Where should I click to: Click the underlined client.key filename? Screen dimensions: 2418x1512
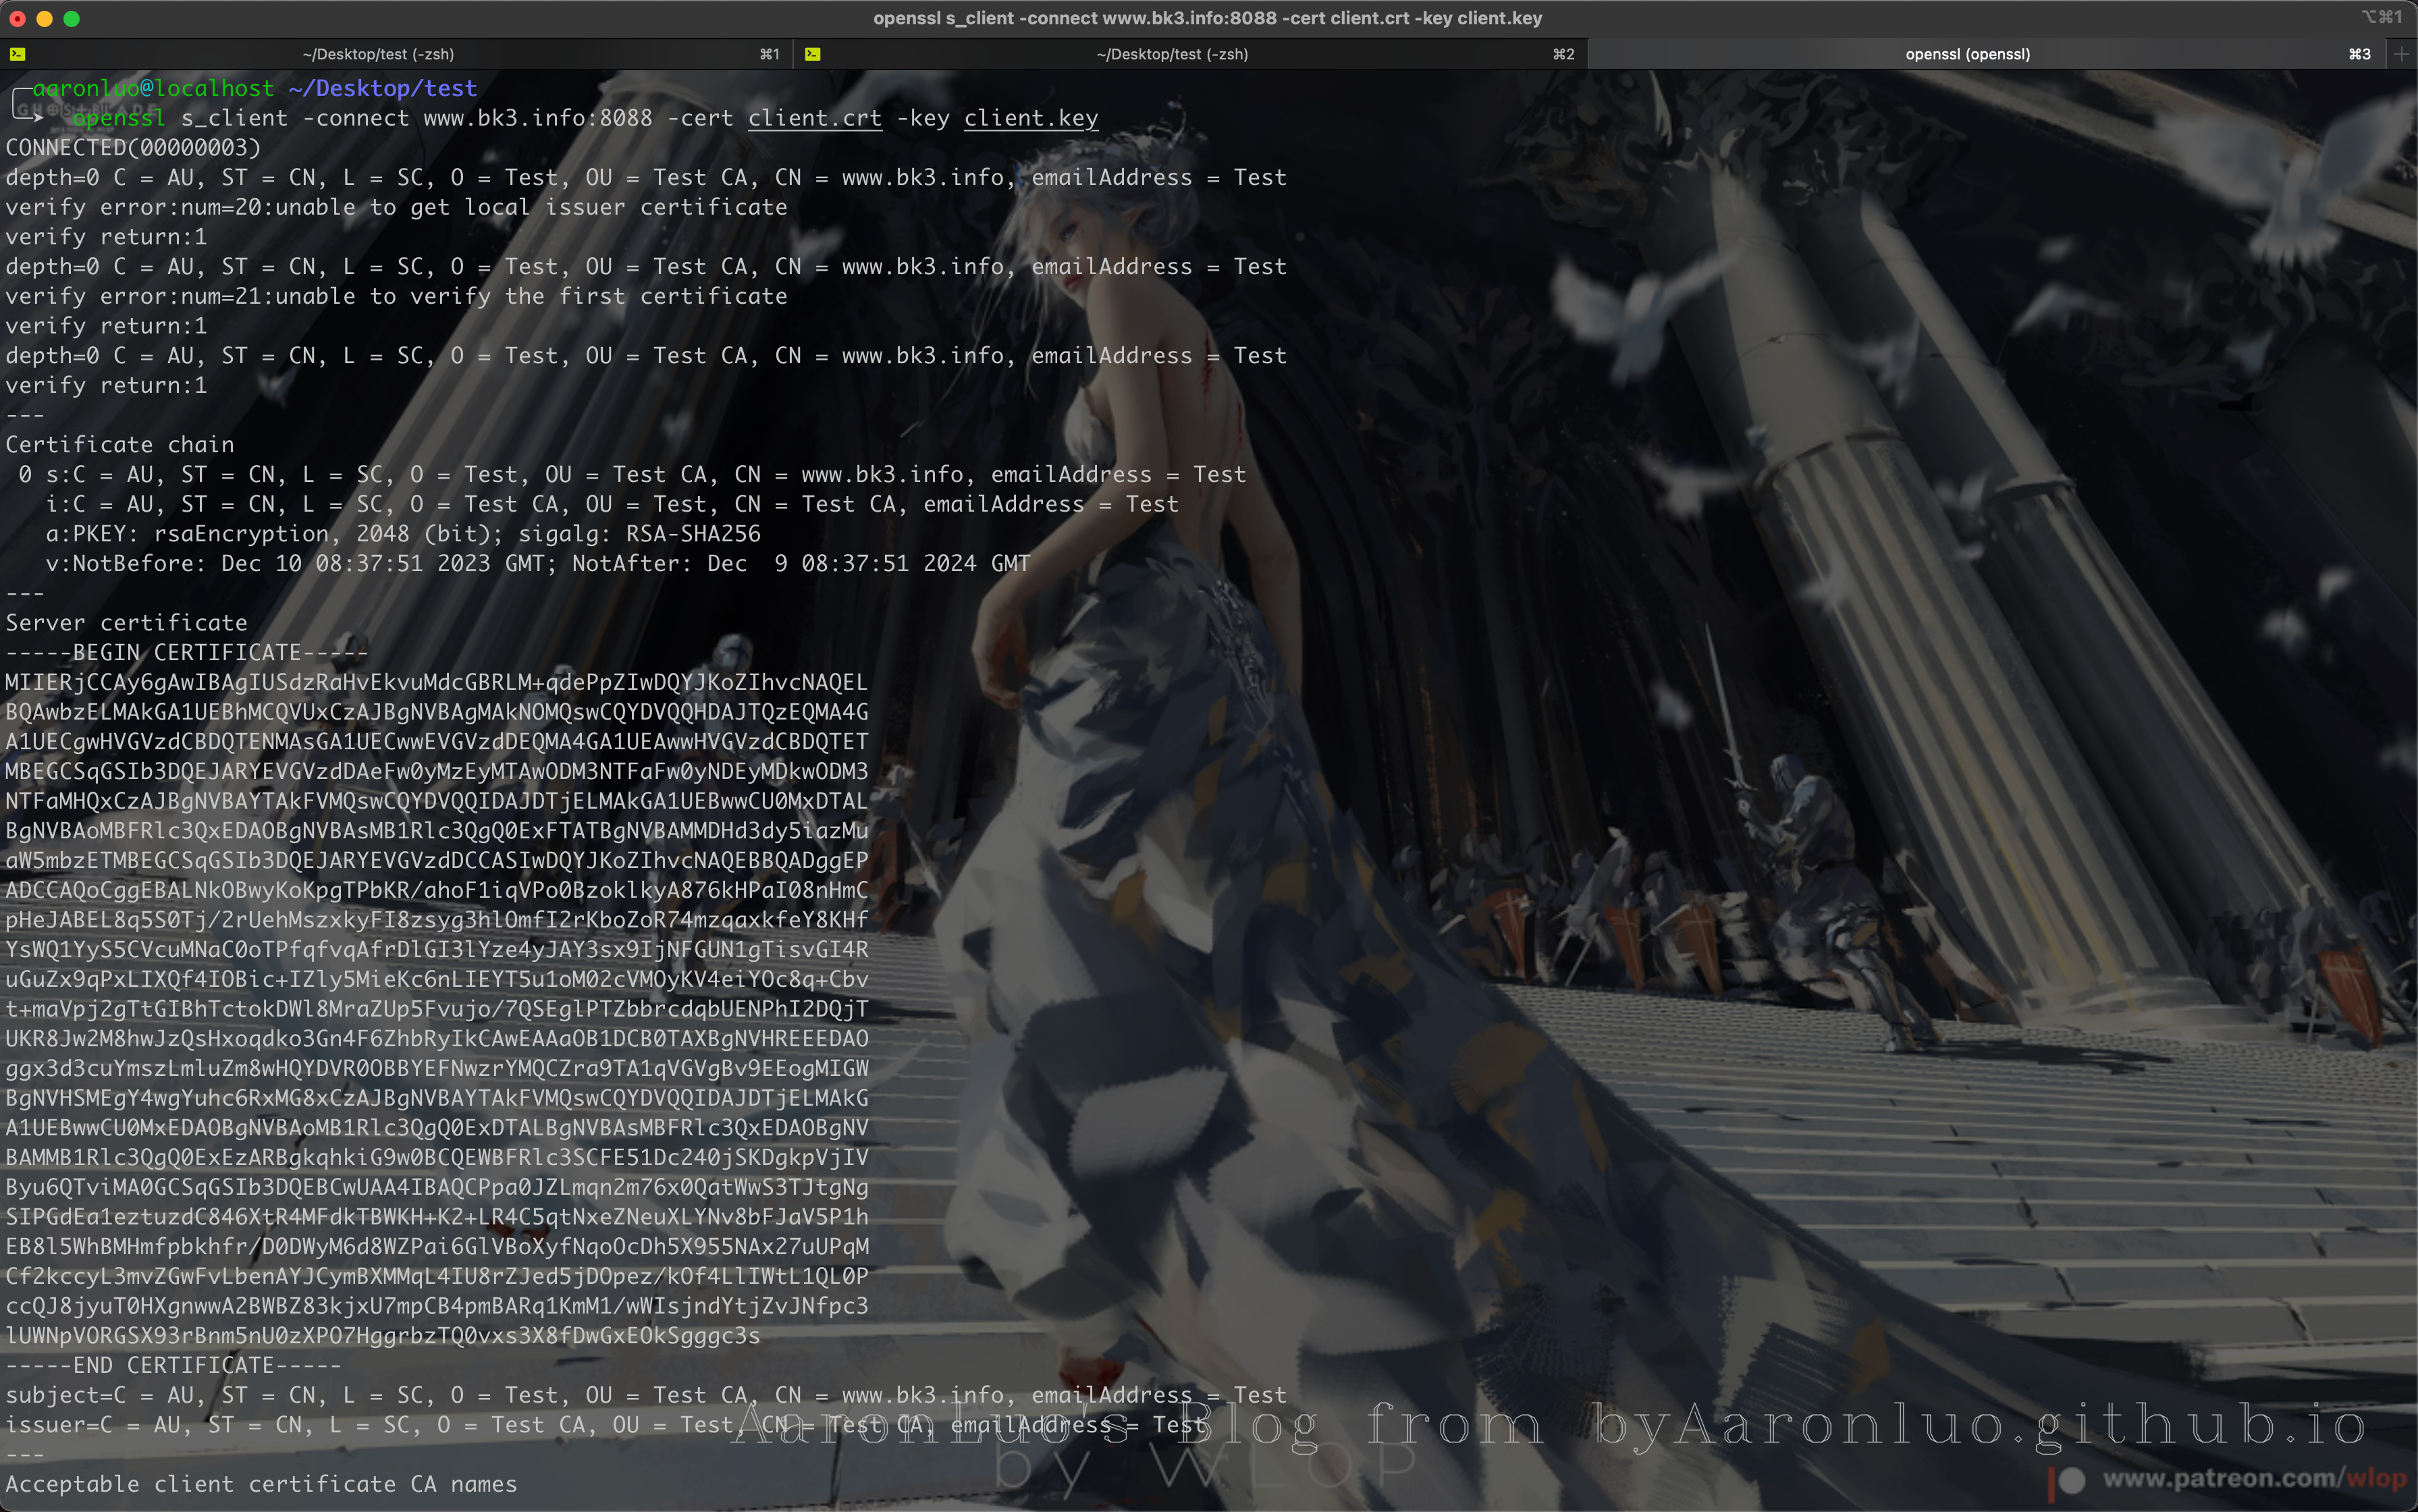point(1030,118)
